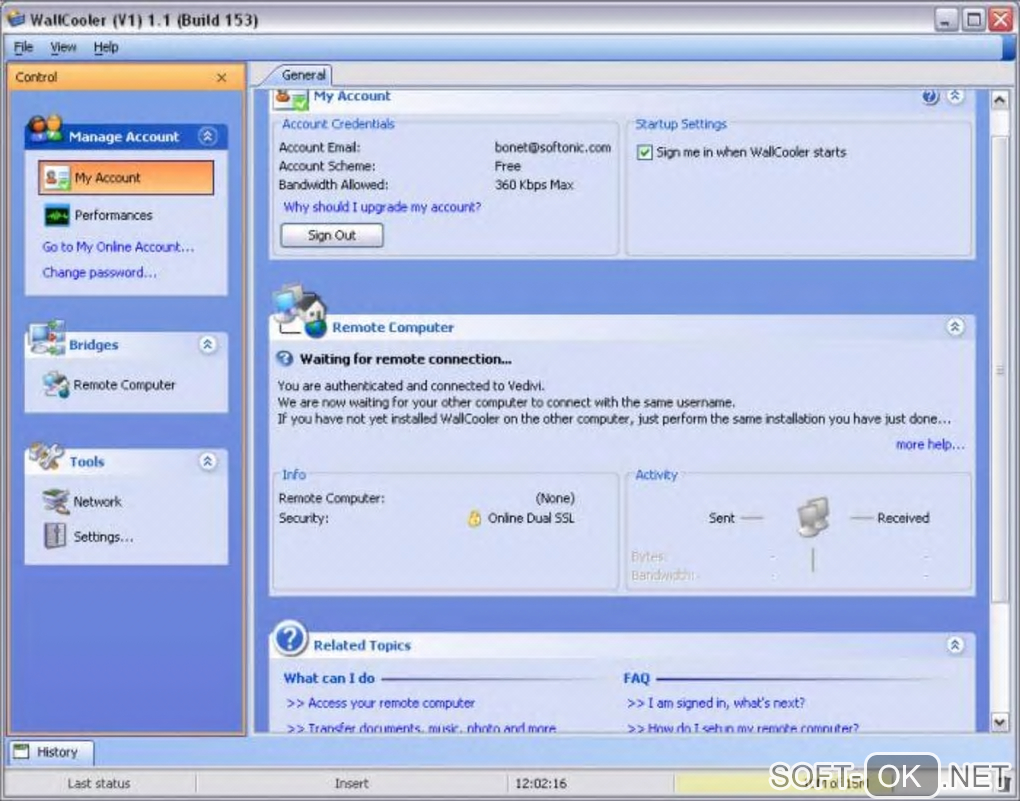1020x801 pixels.
Task: Click the Bridges computers icon
Action: [47, 337]
